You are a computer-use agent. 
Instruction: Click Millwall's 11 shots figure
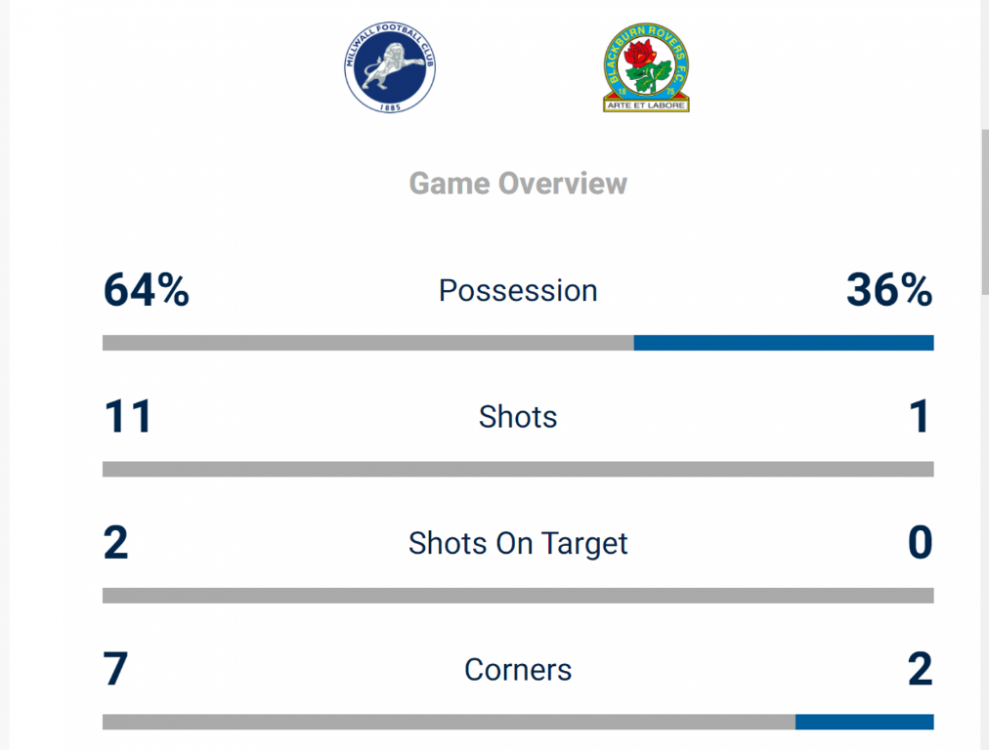(x=127, y=417)
